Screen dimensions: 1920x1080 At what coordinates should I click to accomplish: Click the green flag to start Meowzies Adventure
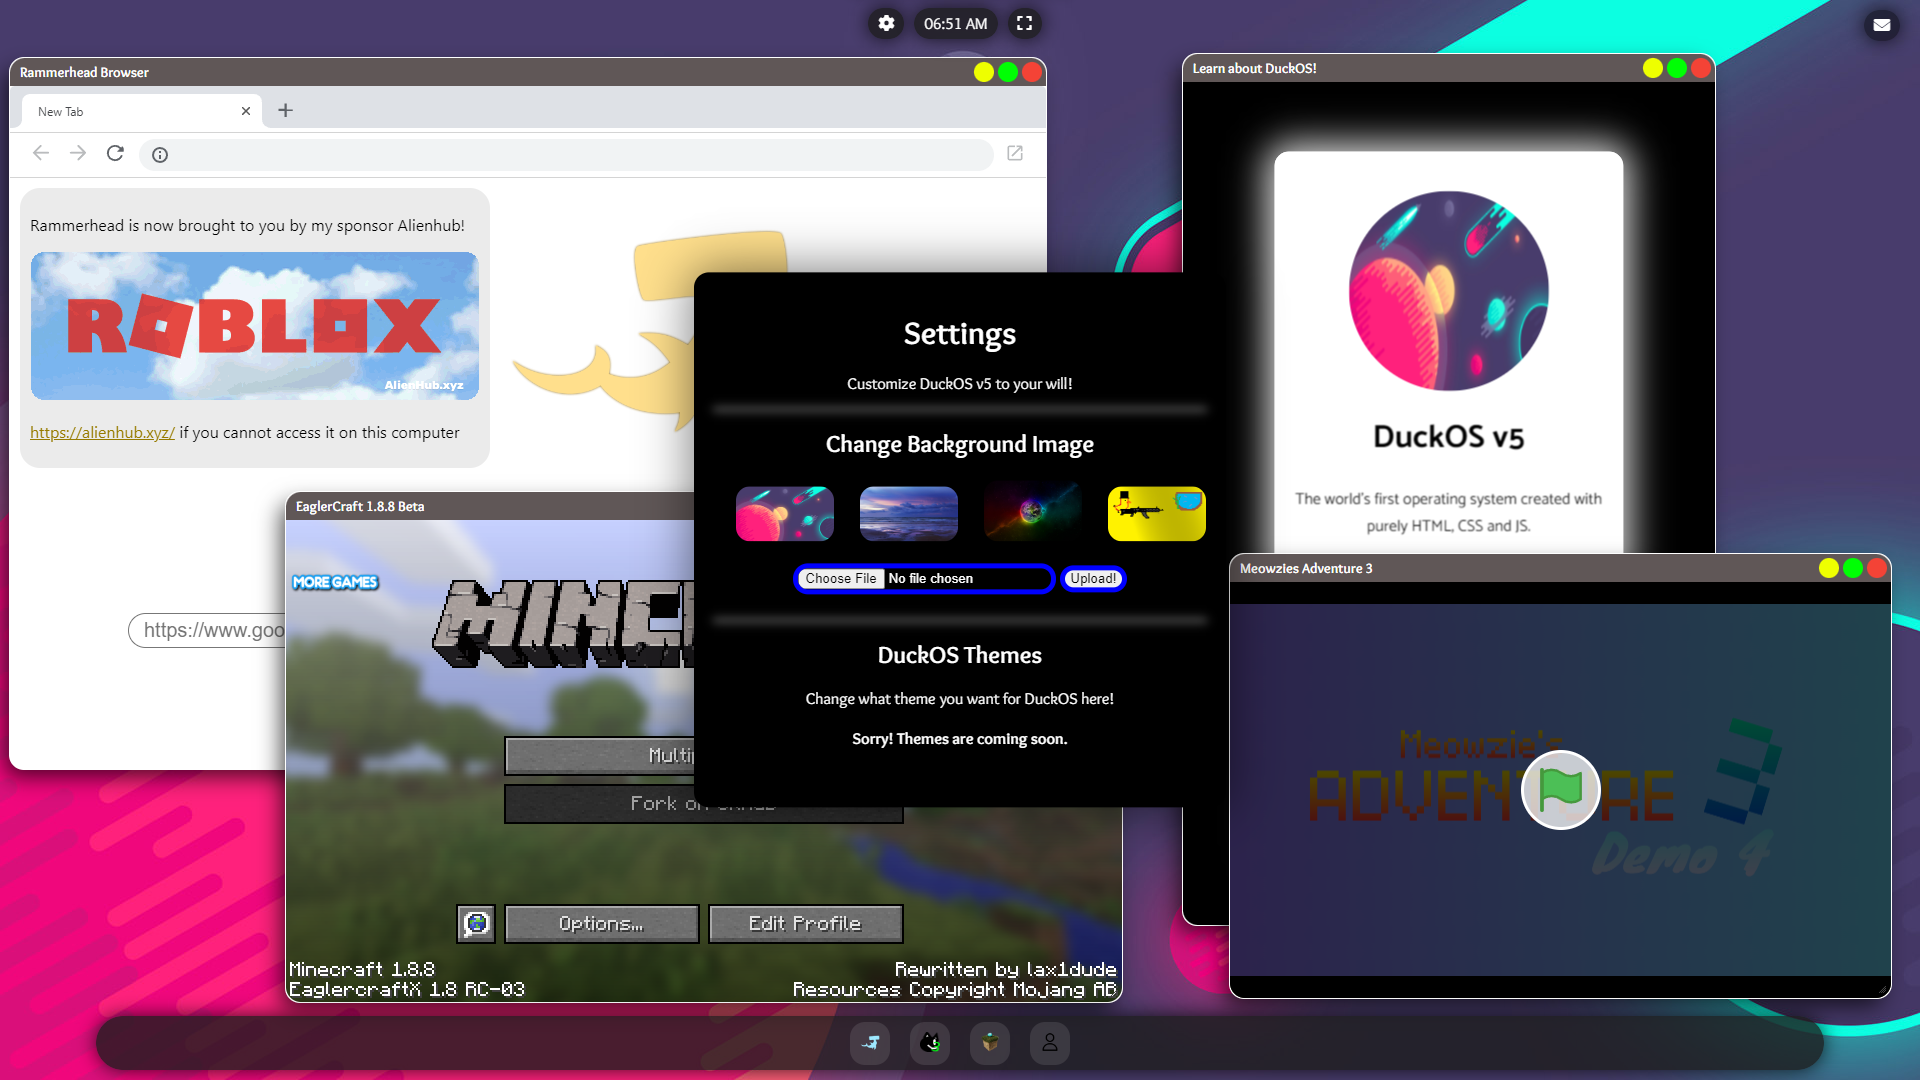point(1560,790)
